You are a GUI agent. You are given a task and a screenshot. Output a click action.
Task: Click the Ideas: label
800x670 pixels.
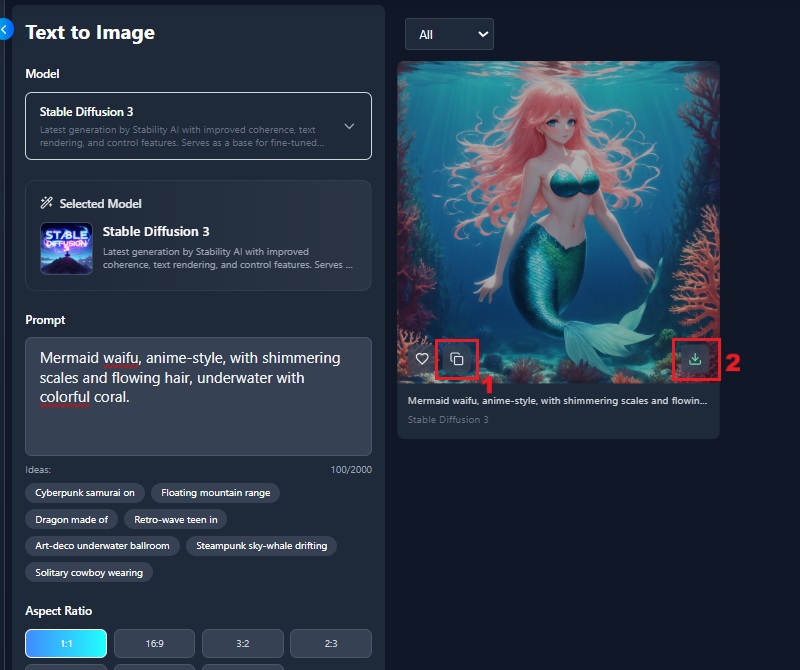[38, 469]
